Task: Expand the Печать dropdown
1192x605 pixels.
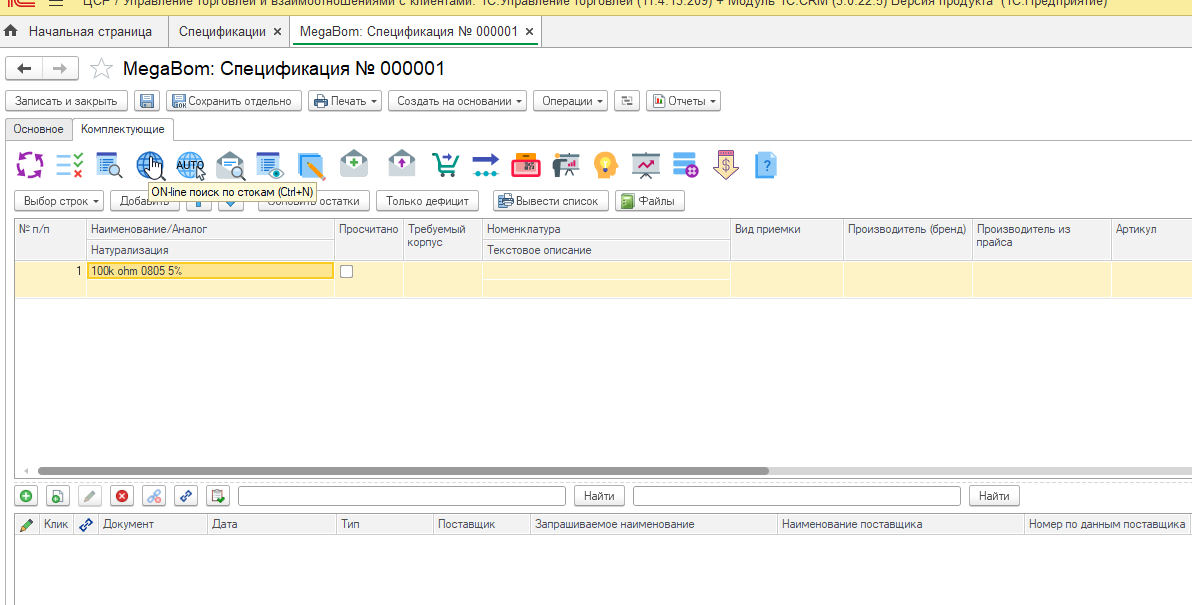Action: click(345, 101)
